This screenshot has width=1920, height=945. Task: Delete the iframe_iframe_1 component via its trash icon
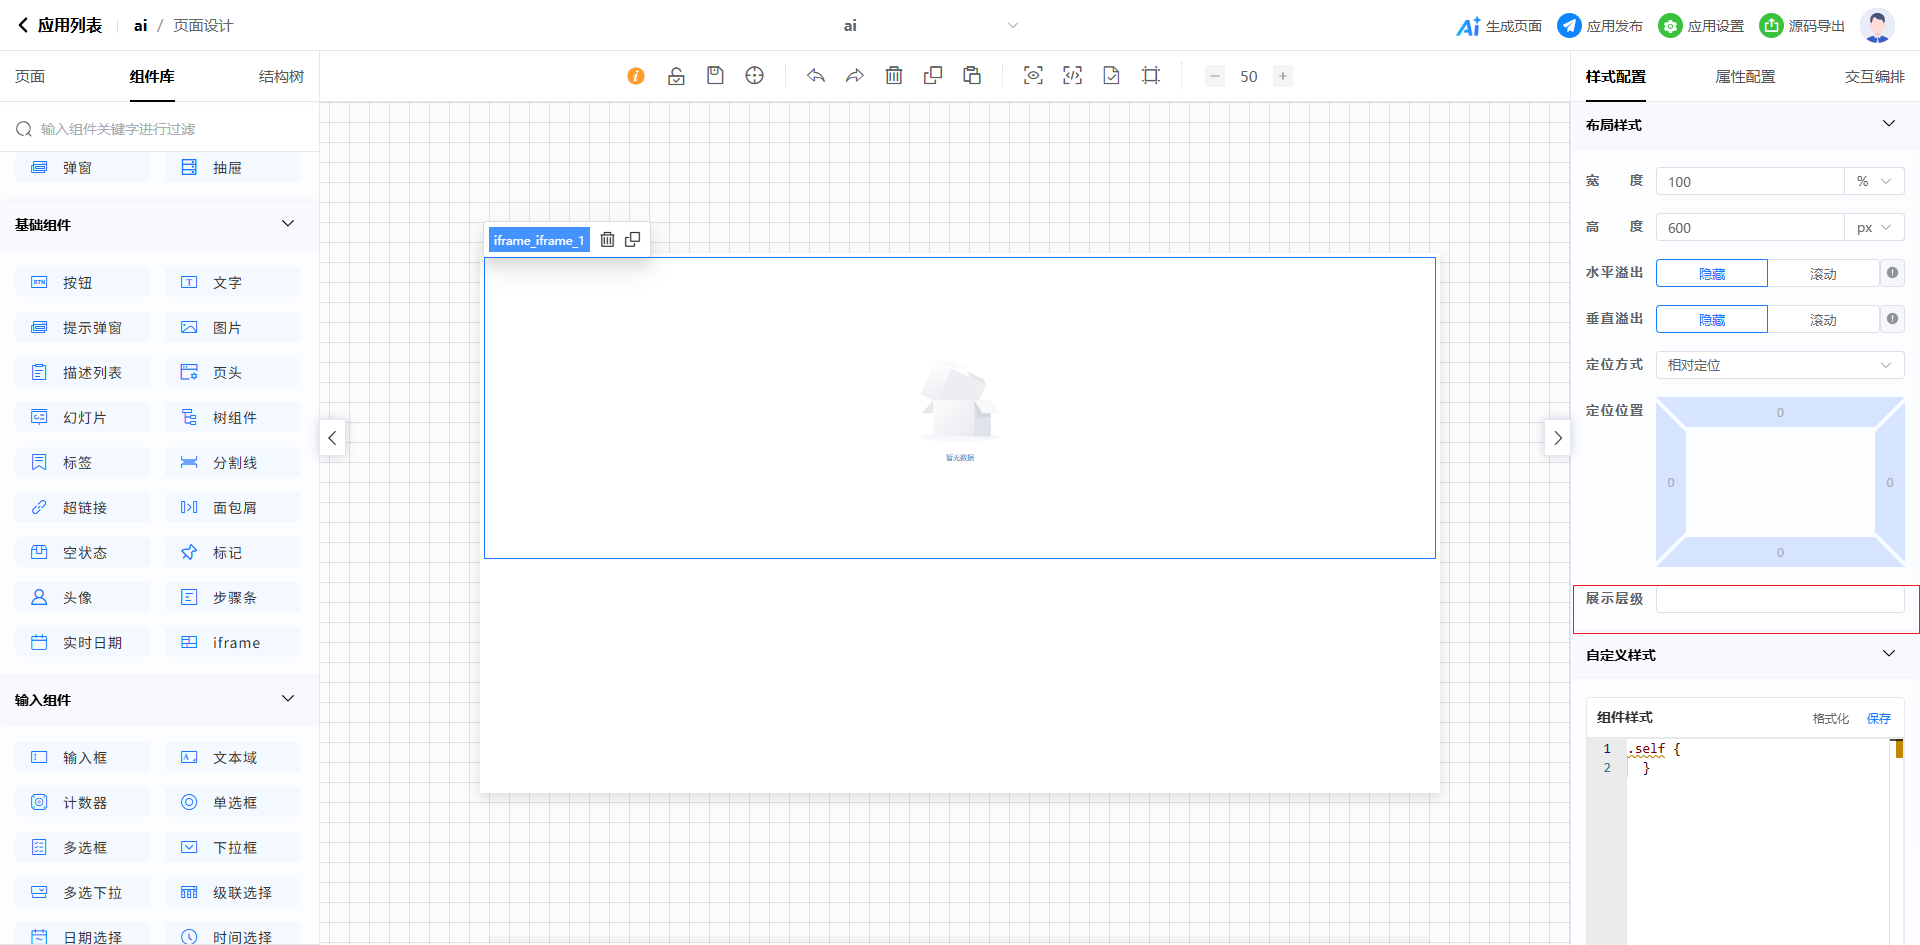pos(607,240)
